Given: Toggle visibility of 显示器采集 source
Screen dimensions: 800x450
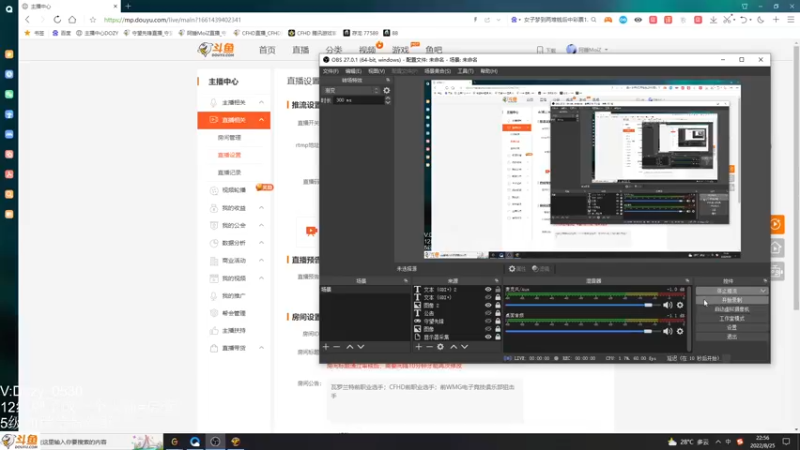Looking at the screenshot, I should (x=488, y=337).
